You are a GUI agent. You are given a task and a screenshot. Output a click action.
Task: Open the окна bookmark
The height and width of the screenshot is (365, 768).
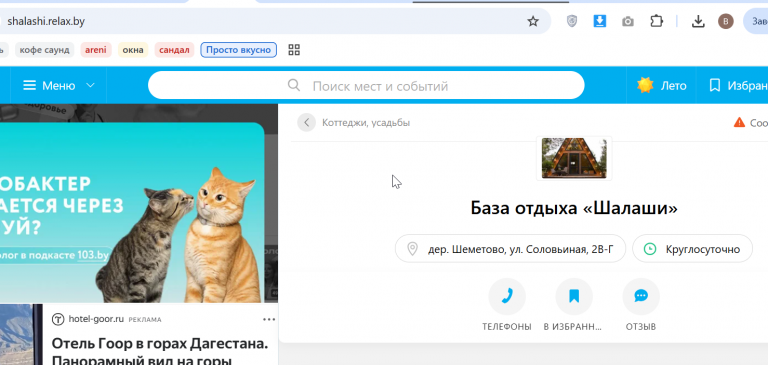pyautogui.click(x=133, y=49)
